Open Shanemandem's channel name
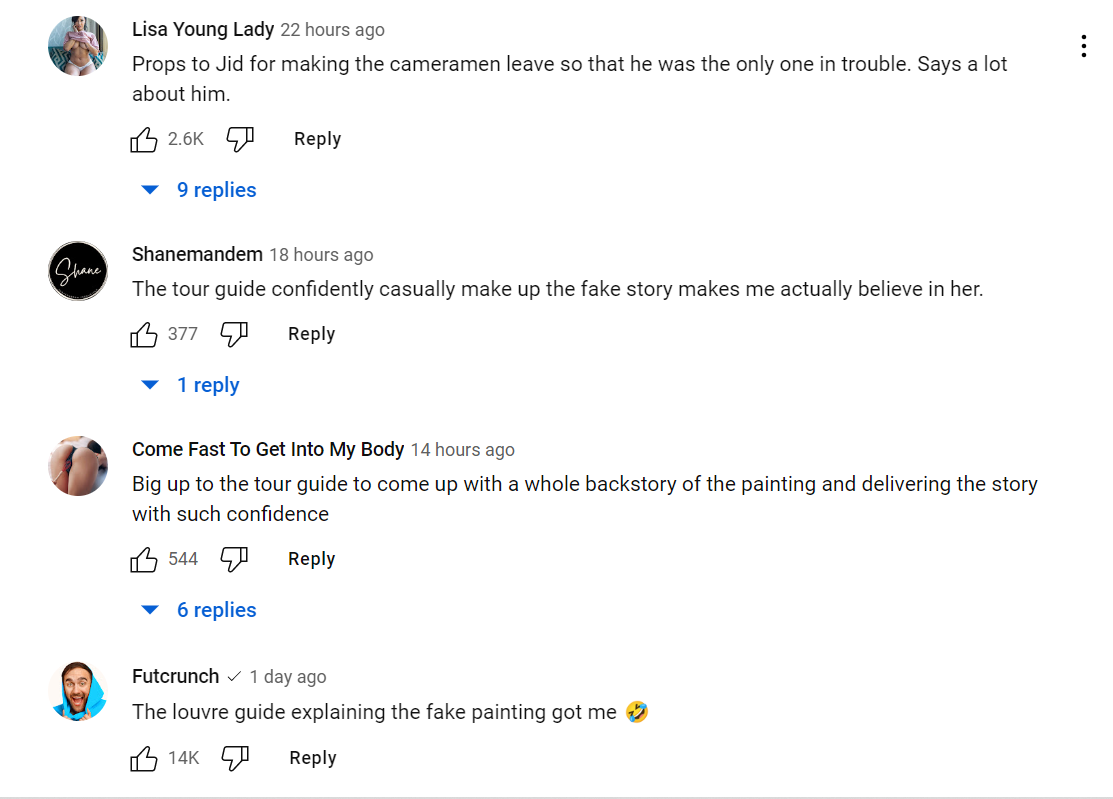Screen dimensions: 1113x799 (x=197, y=254)
